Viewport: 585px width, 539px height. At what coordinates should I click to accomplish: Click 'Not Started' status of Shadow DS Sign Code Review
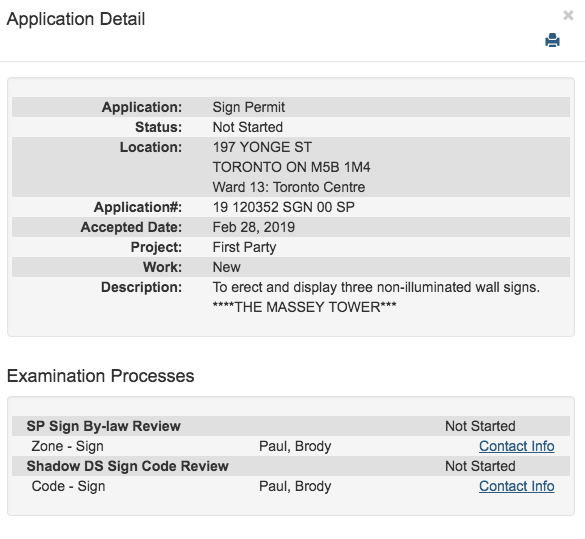480,466
